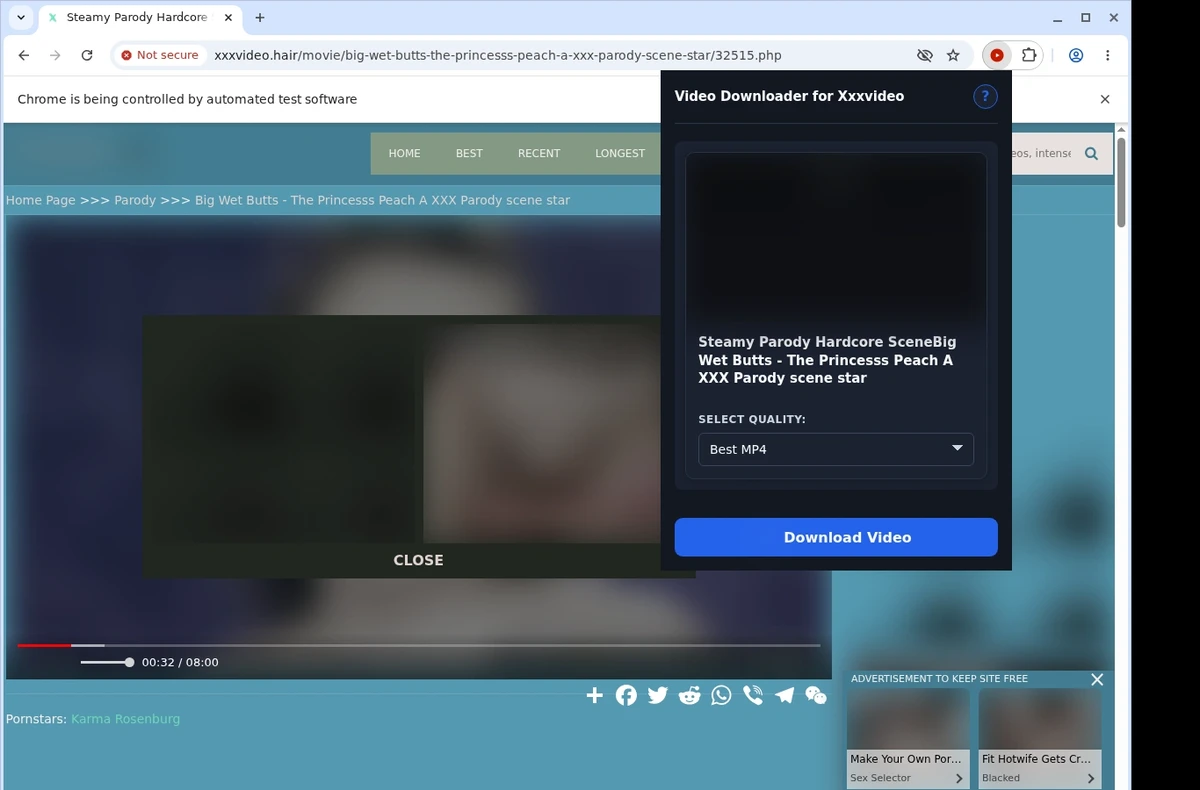
Task: Click the plus icon for more share options
Action: point(594,695)
